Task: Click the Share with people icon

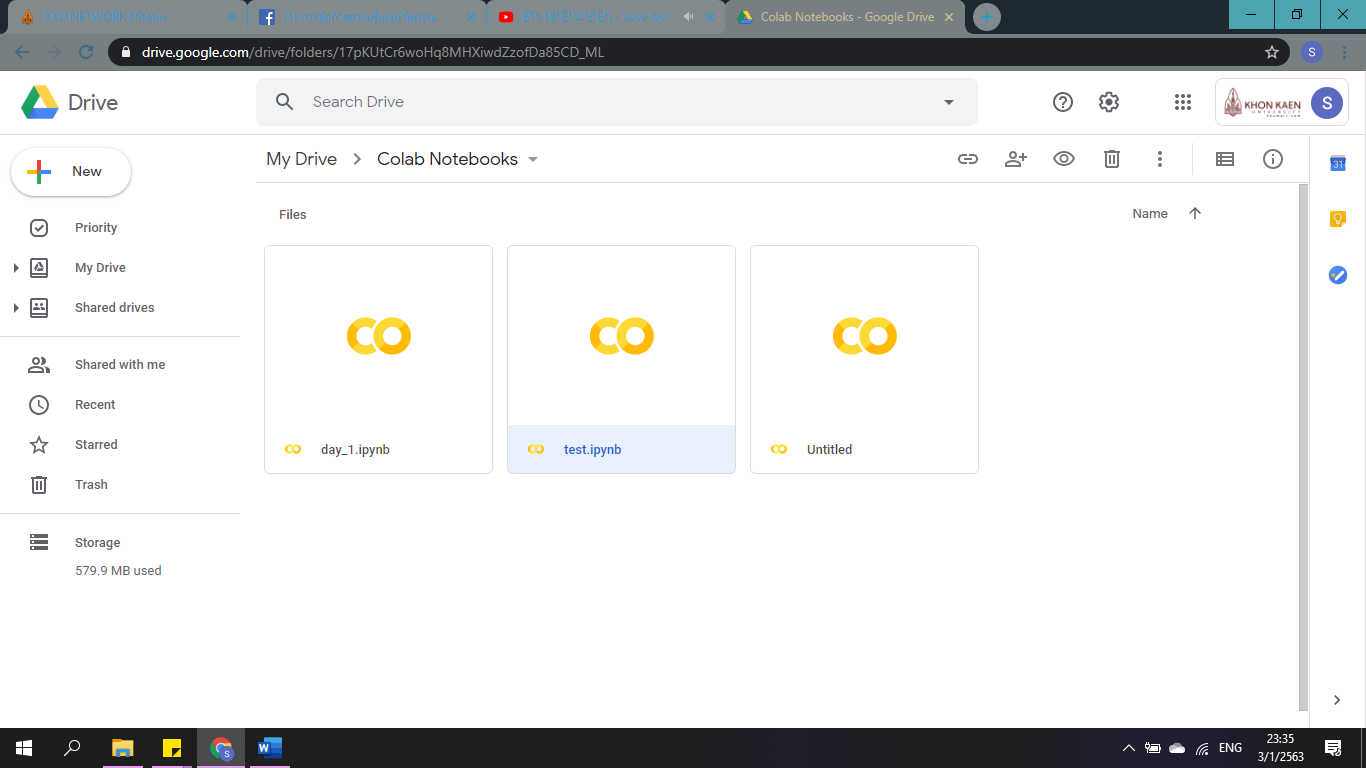Action: pyautogui.click(x=1016, y=159)
